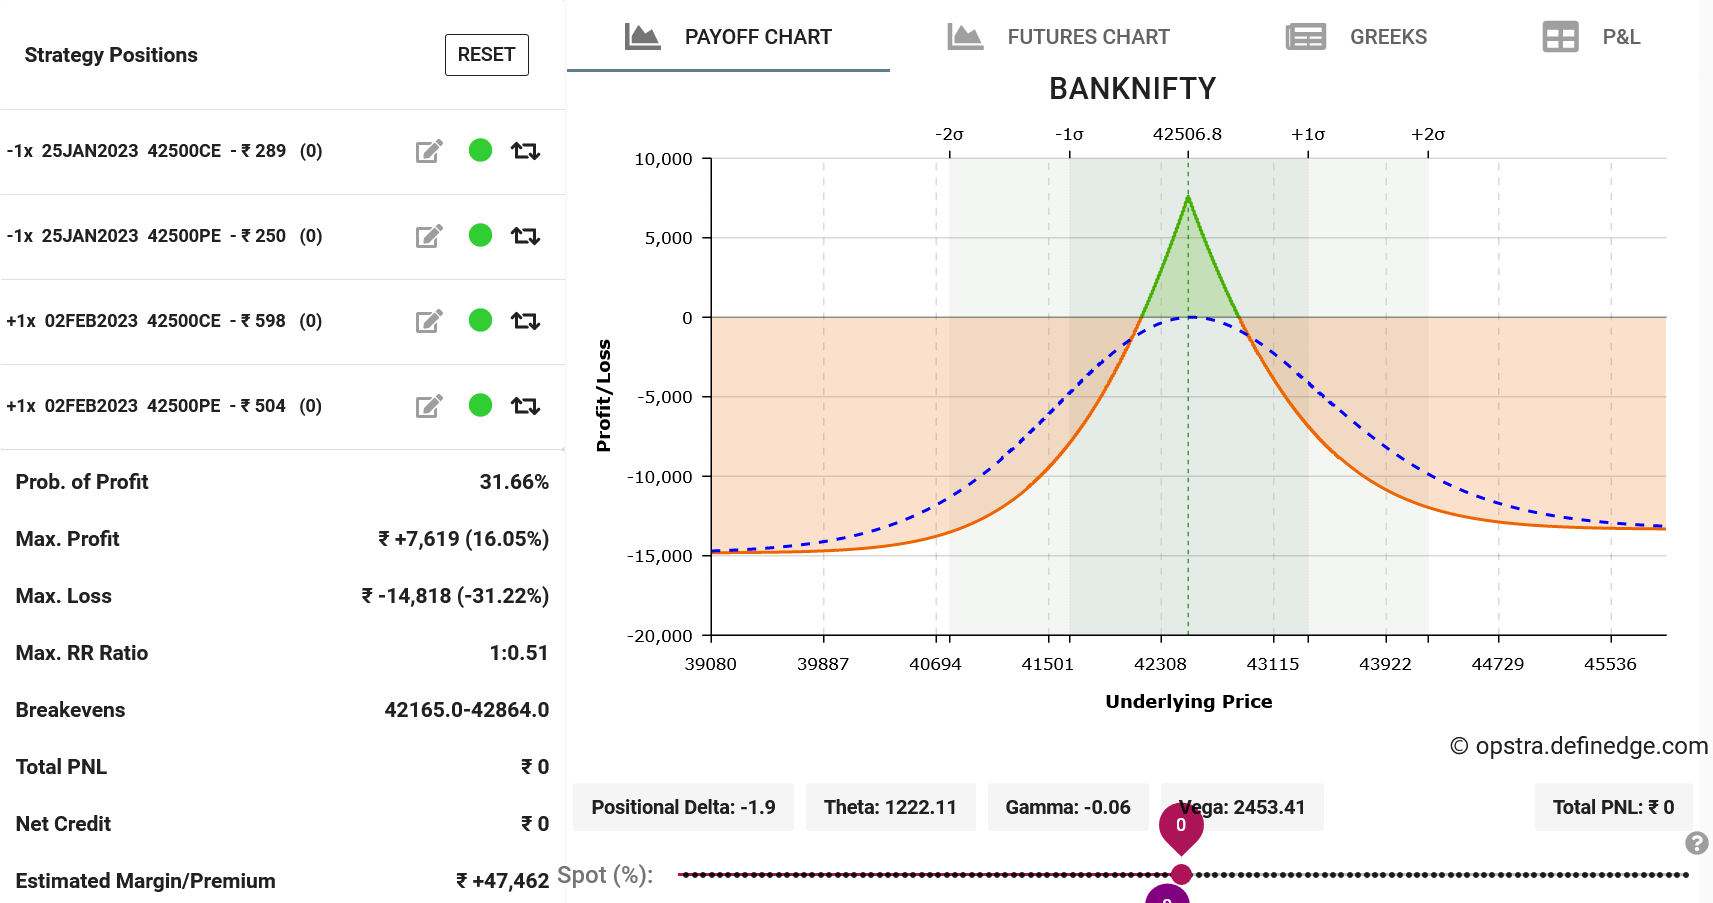Click the help question mark icon

click(x=1696, y=843)
